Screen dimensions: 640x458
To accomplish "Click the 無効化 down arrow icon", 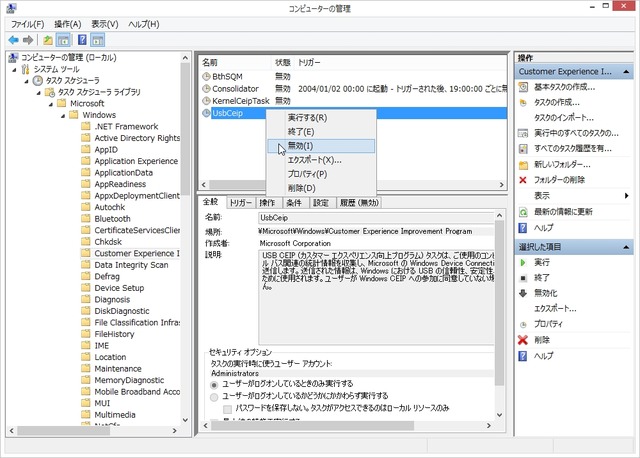I will (x=523, y=293).
